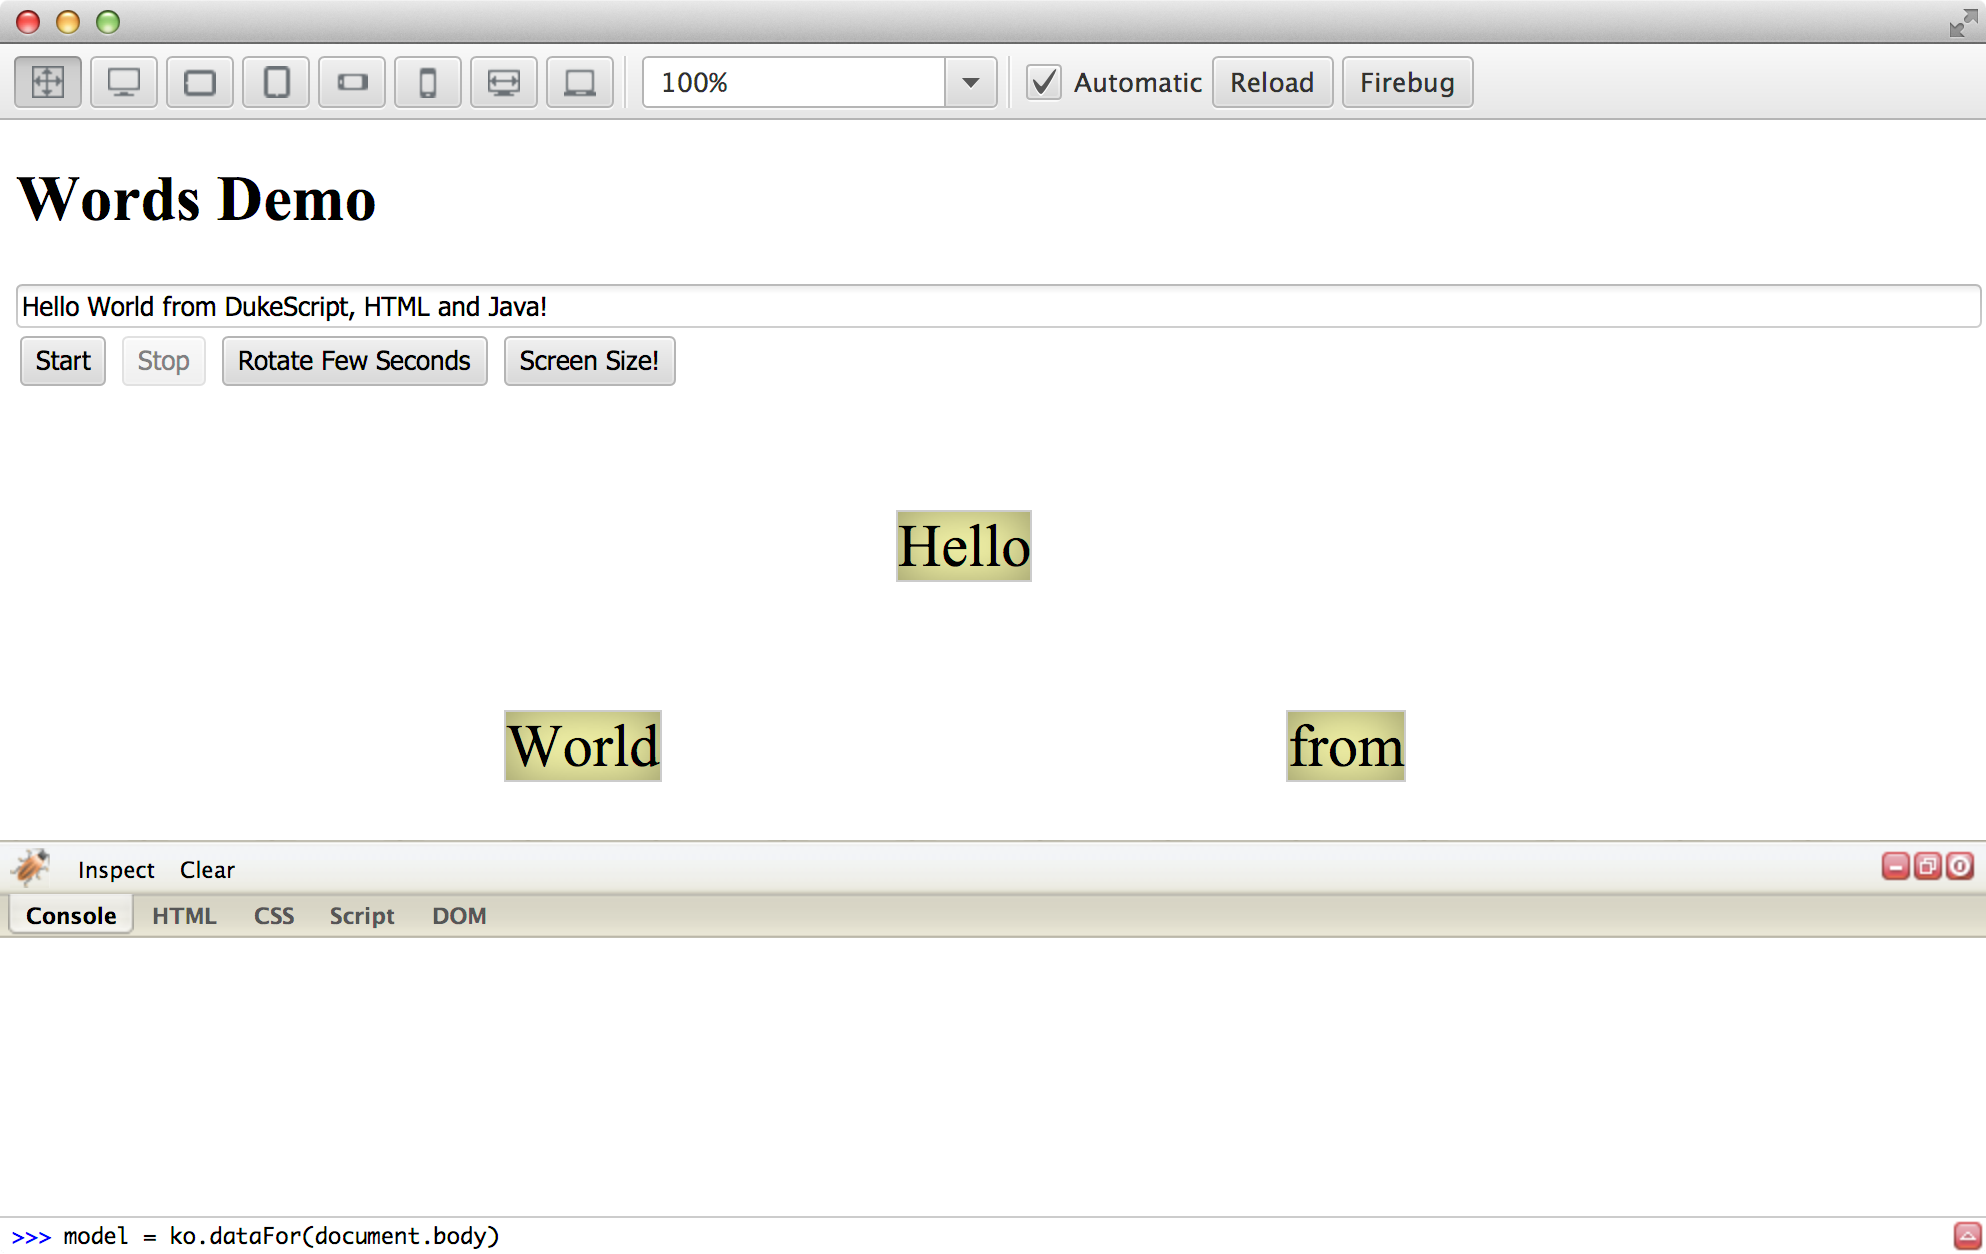1986x1254 pixels.
Task: Switch to the CSS tab
Action: tap(273, 916)
